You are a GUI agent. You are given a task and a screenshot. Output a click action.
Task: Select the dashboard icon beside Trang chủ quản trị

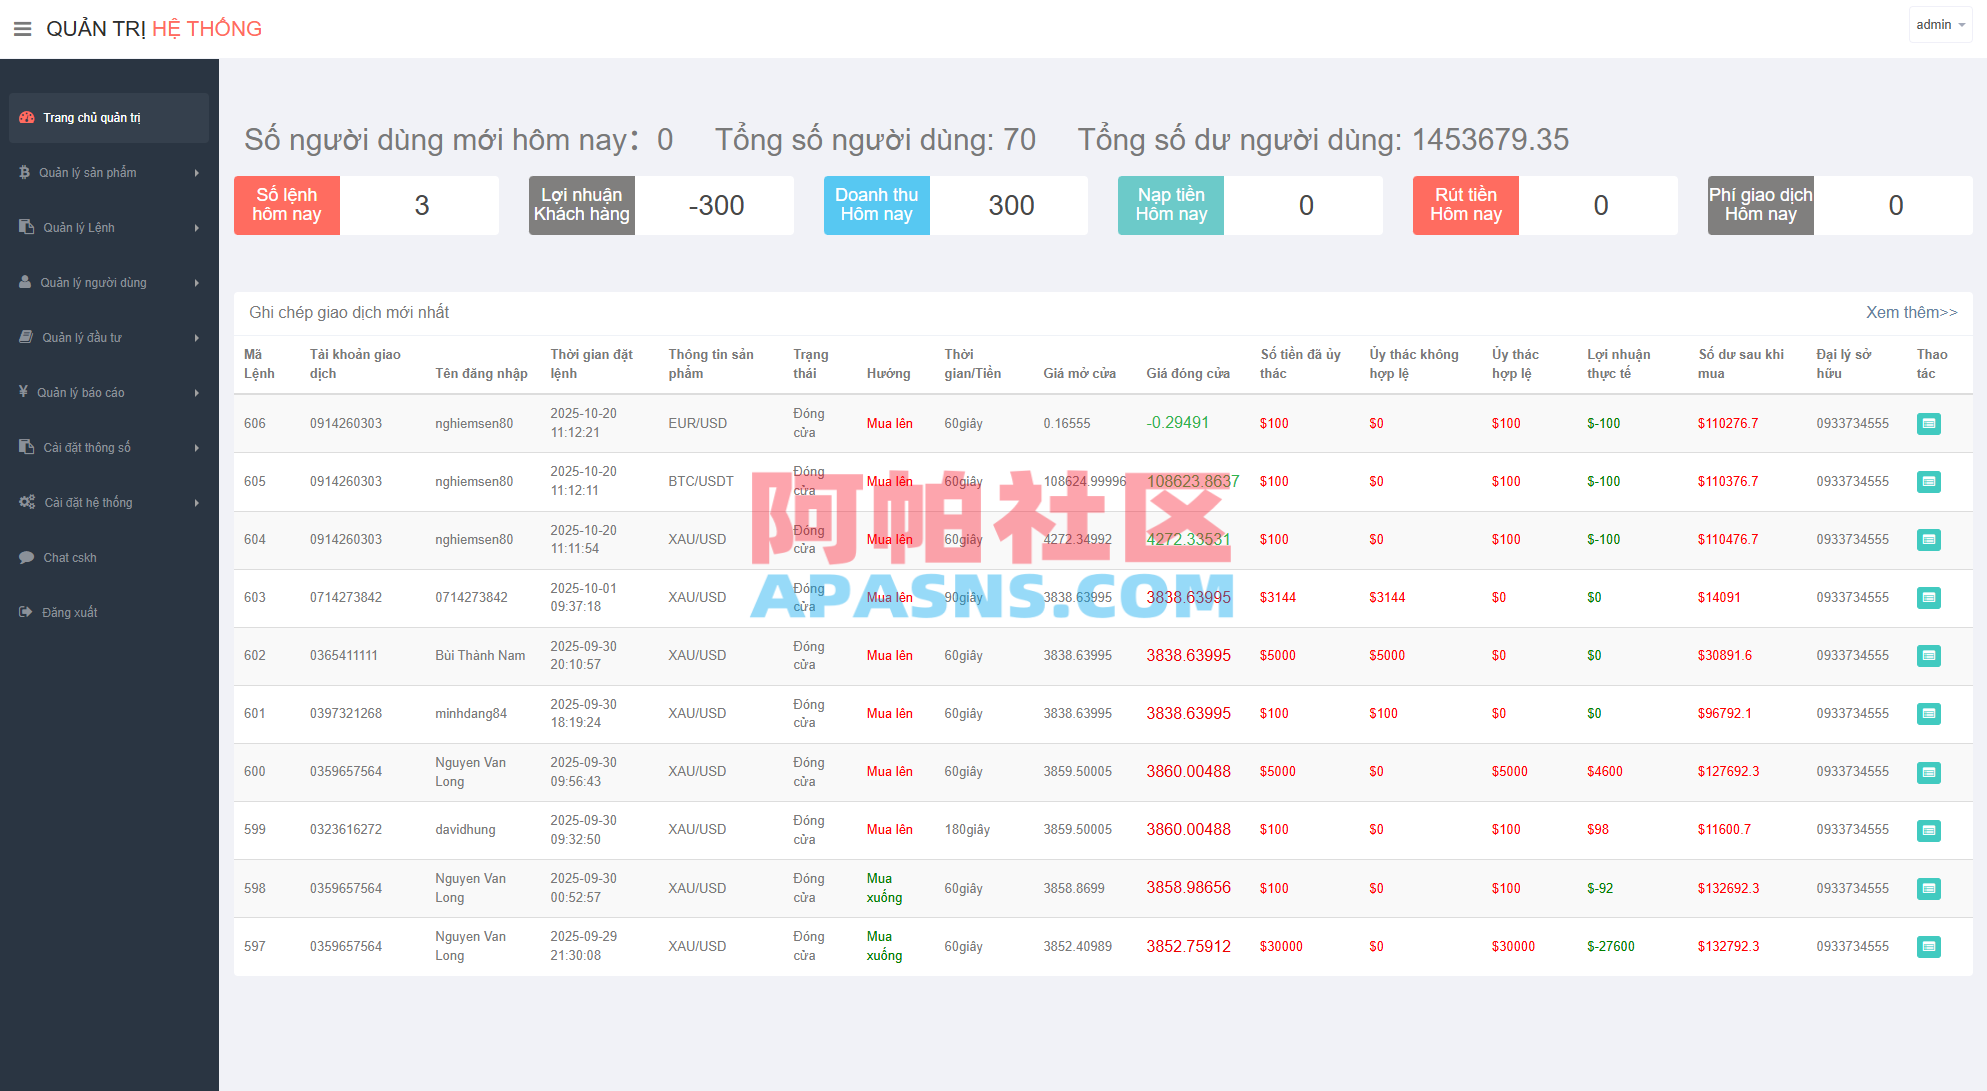click(x=26, y=117)
